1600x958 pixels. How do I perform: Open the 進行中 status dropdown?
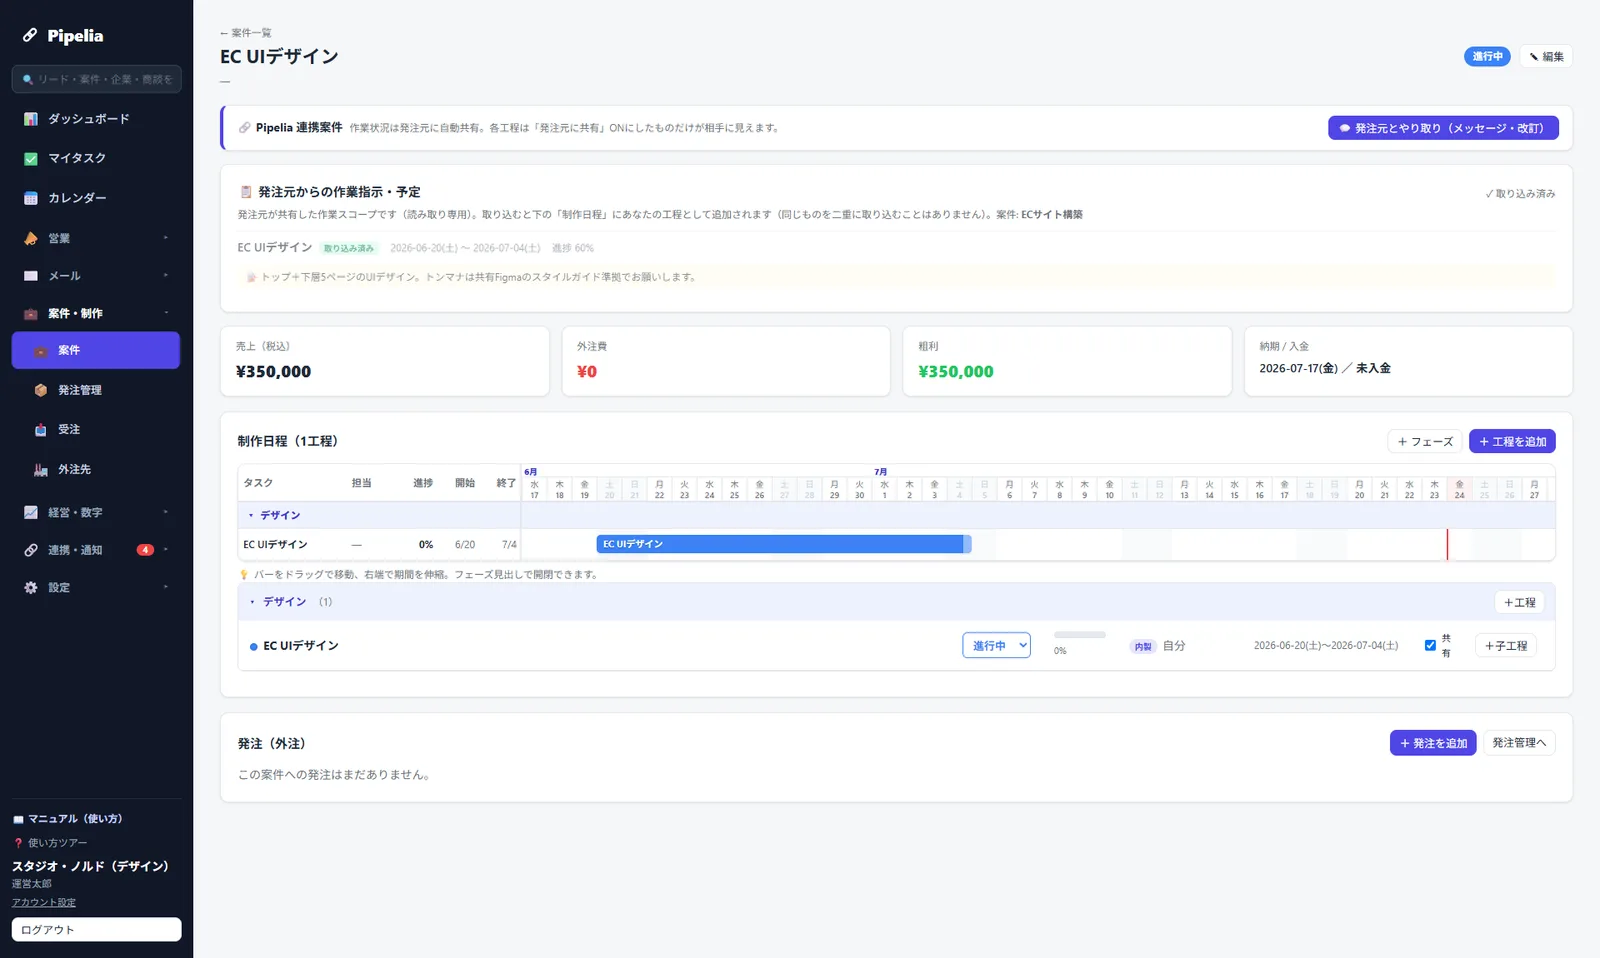point(996,646)
